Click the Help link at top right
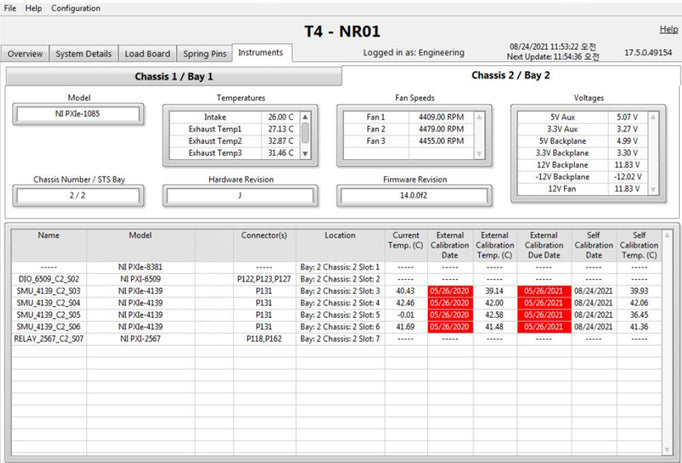 tap(669, 29)
